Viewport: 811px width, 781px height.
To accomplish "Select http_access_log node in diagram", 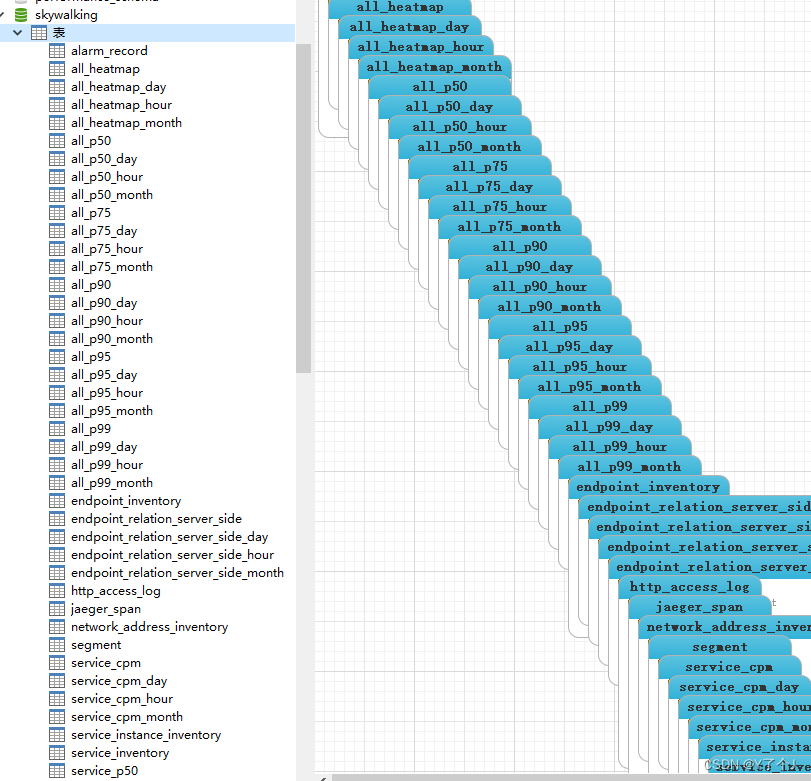I will coord(689,587).
